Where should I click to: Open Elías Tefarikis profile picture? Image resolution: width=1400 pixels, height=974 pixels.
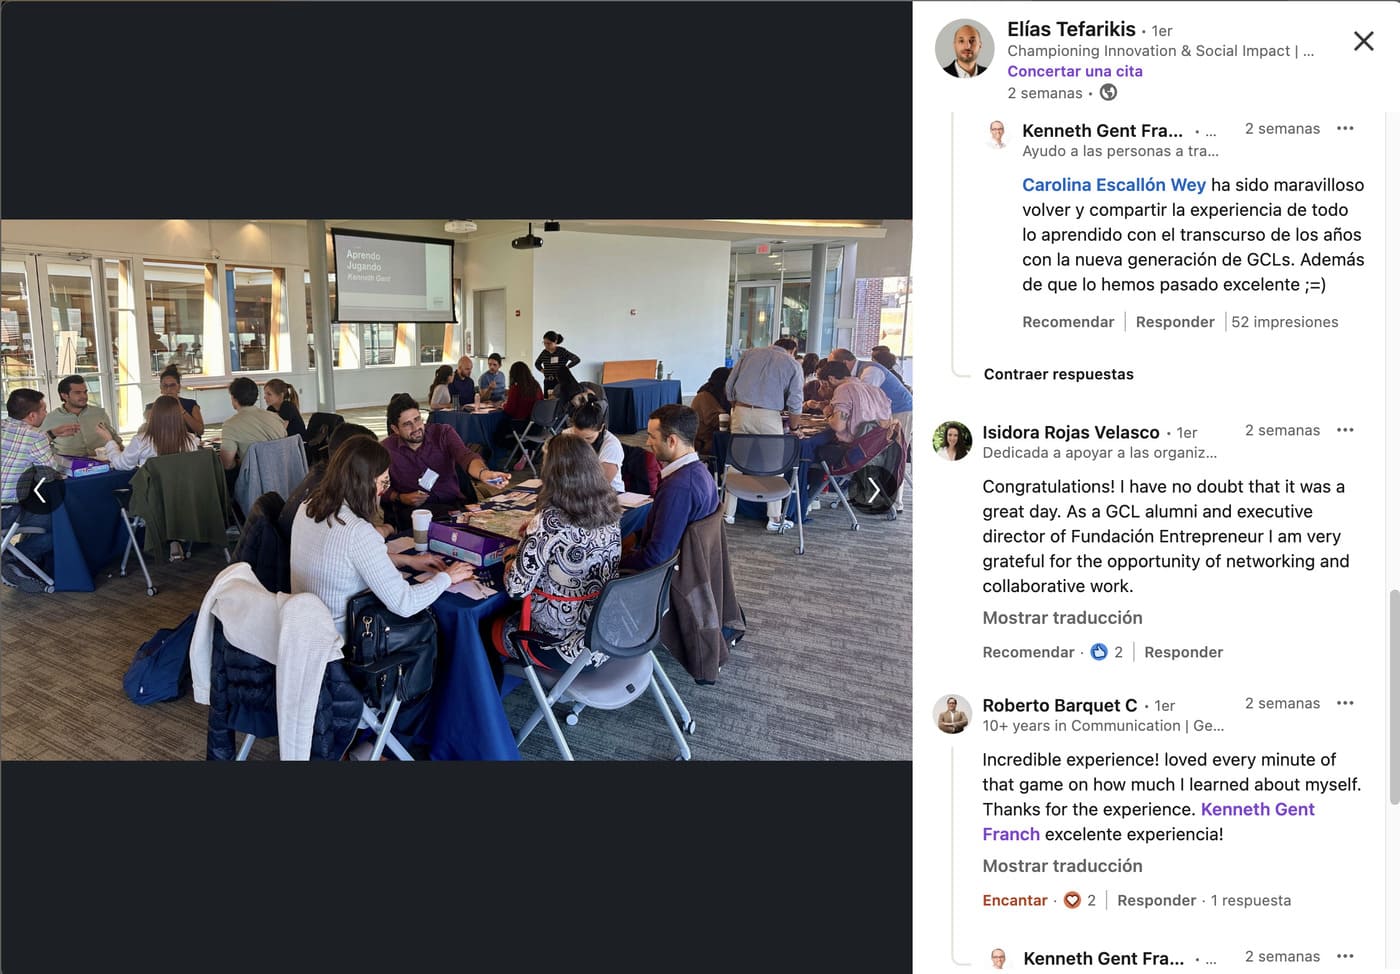pos(964,48)
